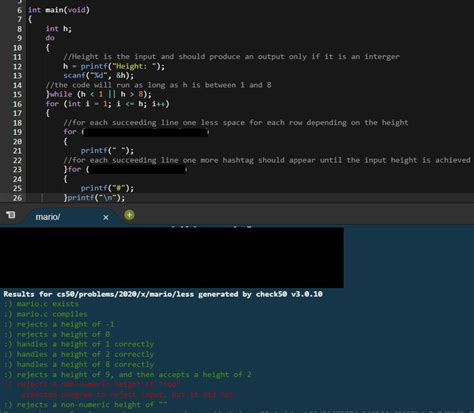Click the comment about one more hashtag
The height and width of the screenshot is (413, 474).
coord(267,160)
